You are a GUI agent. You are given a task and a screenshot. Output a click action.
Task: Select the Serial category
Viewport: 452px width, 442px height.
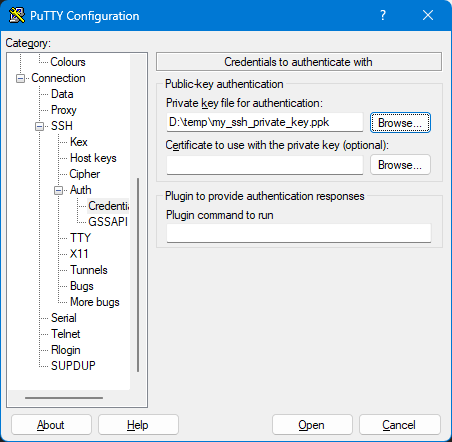[x=64, y=318]
